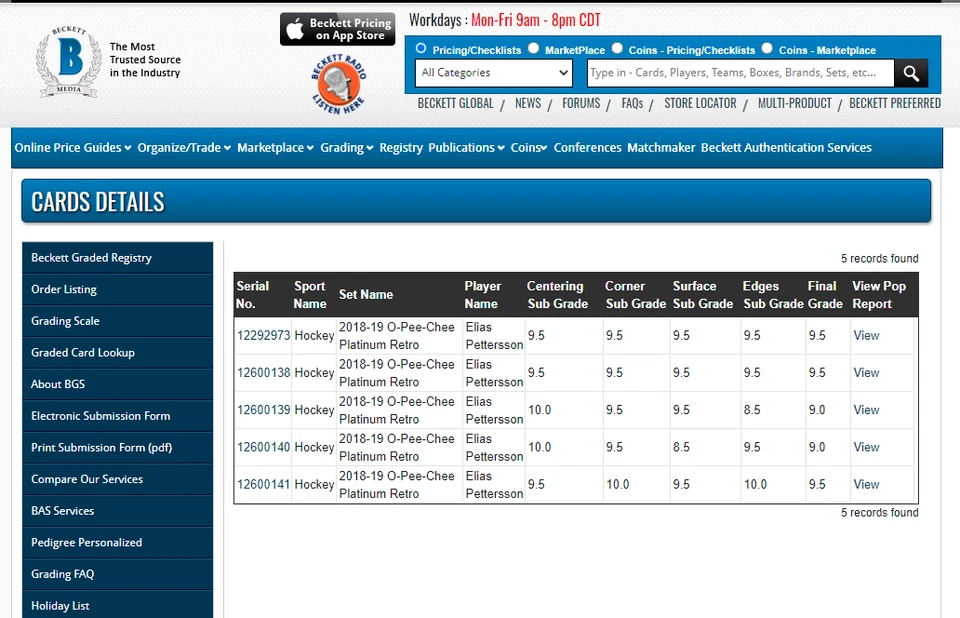Select the Pricing/Checklists radio button

[x=421, y=48]
